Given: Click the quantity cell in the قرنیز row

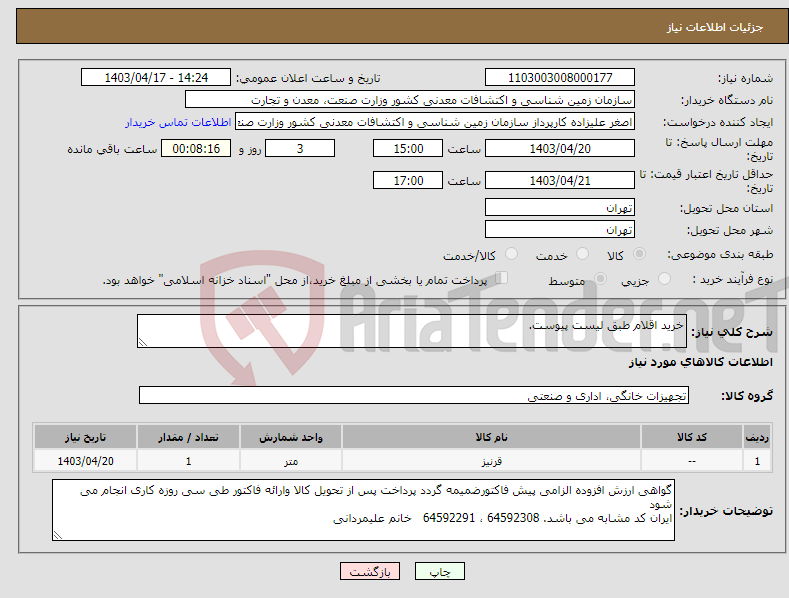Looking at the screenshot, I should click(x=188, y=461).
